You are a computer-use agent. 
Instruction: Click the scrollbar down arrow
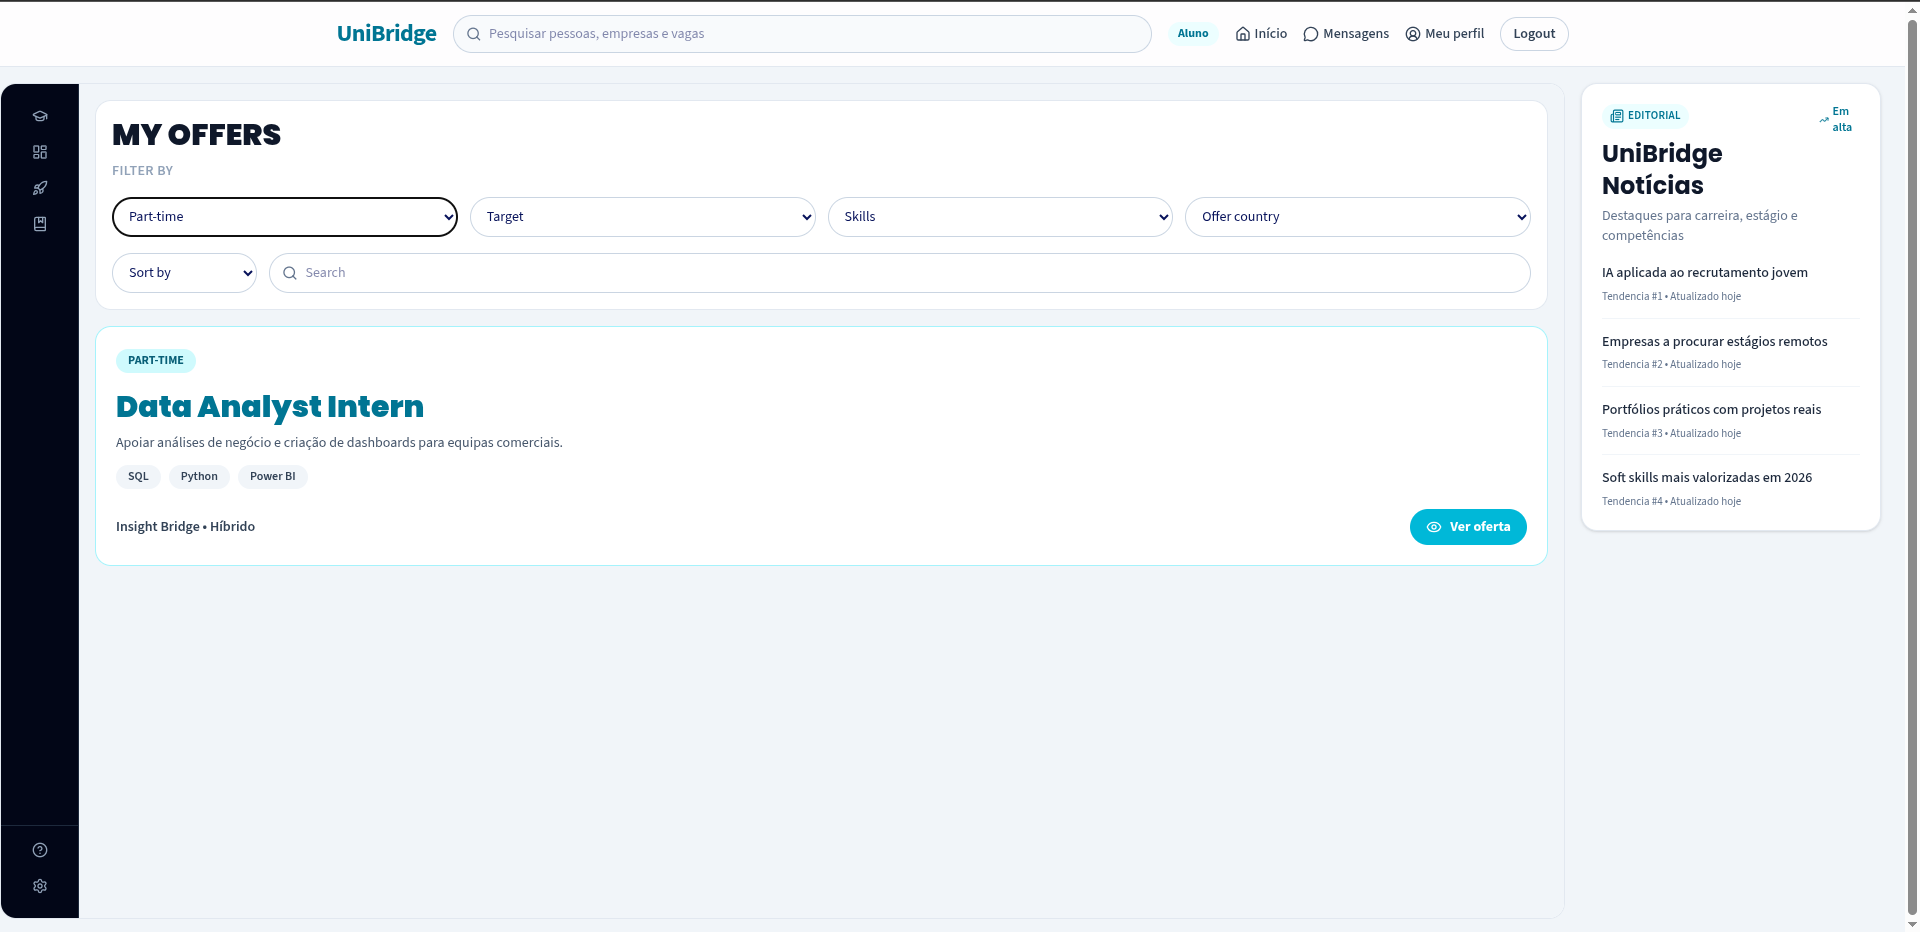(1912, 924)
